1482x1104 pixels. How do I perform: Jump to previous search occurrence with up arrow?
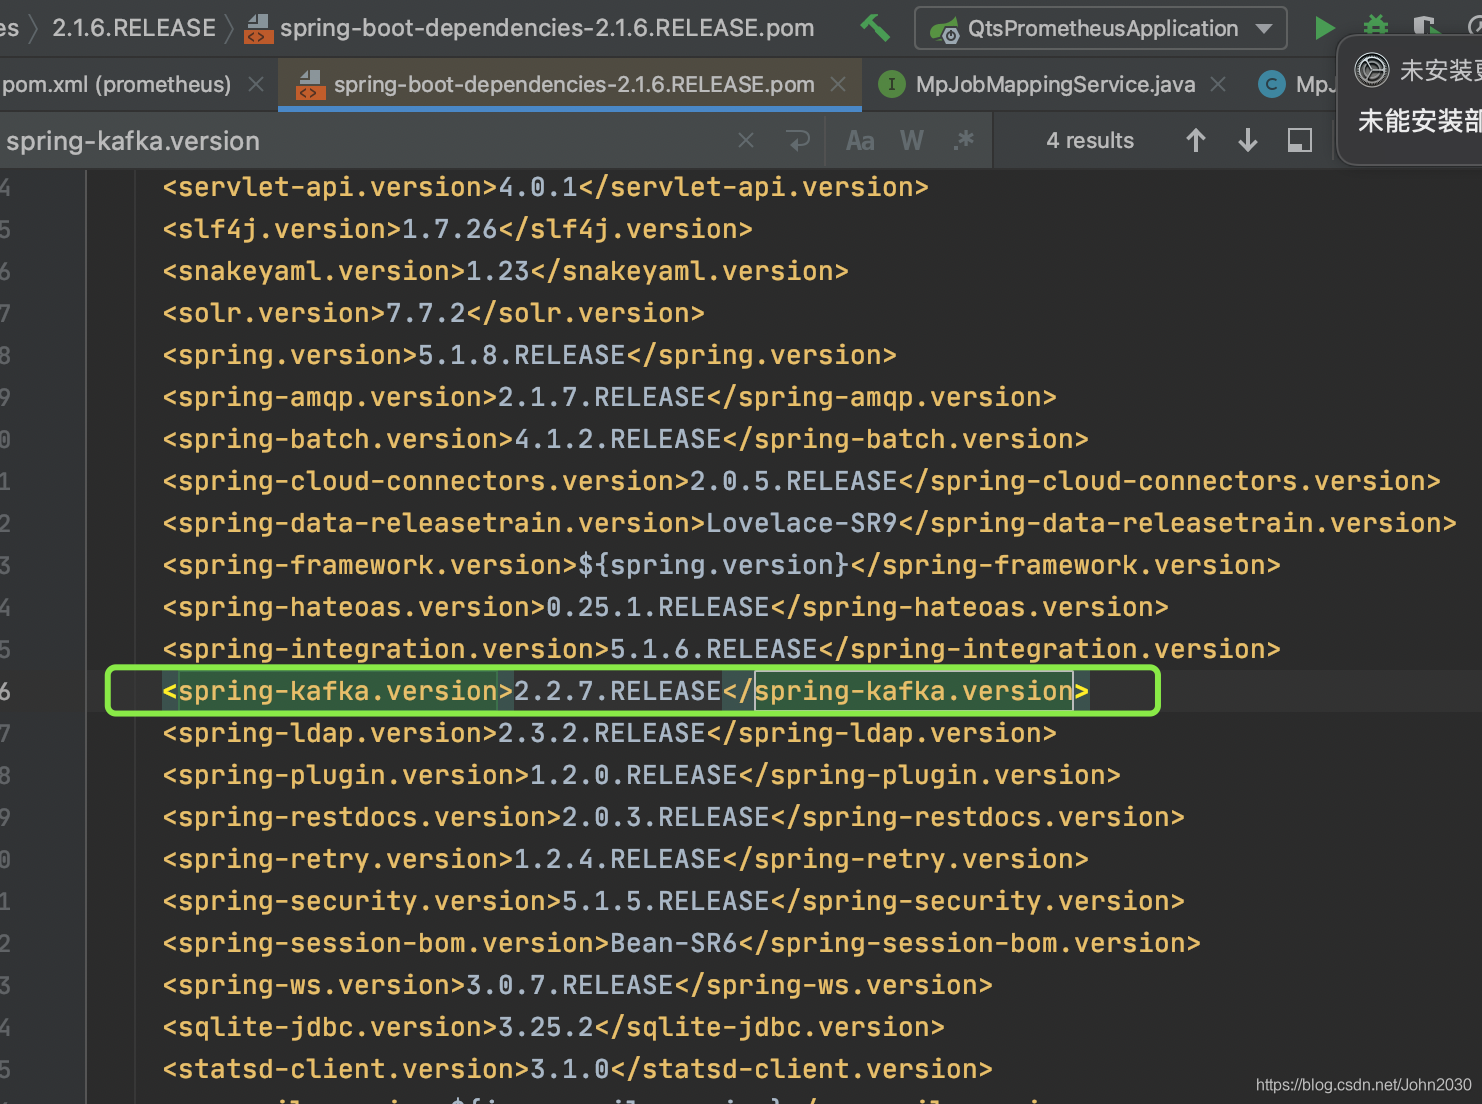[x=1196, y=140]
